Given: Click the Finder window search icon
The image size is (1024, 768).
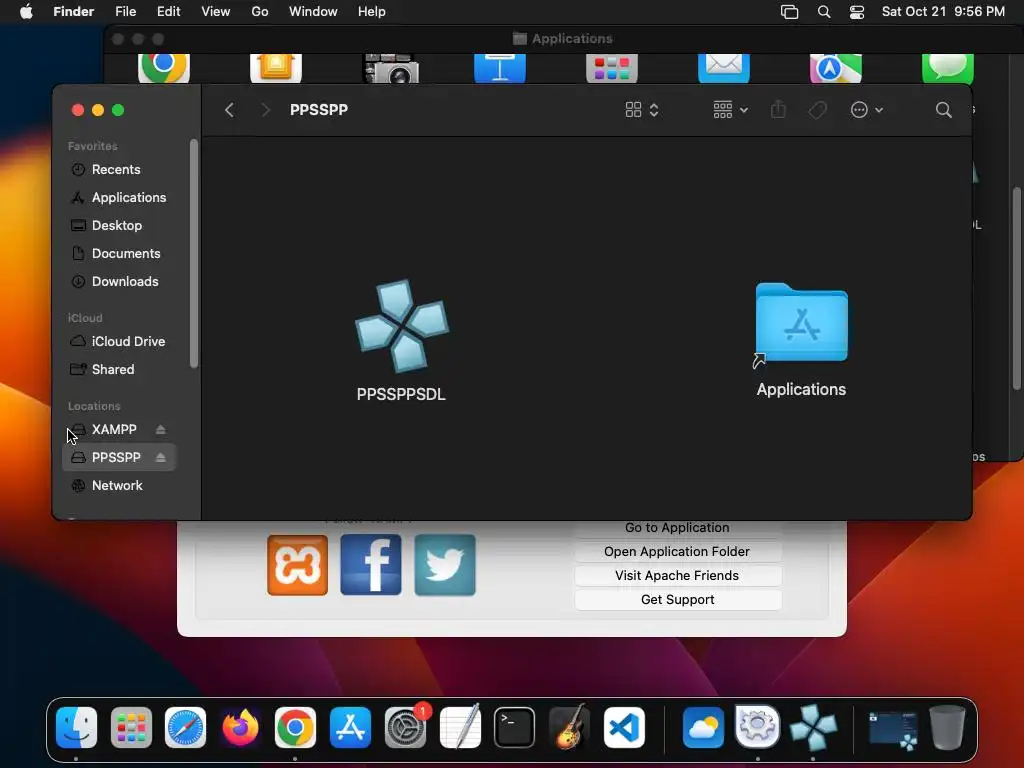Looking at the screenshot, I should 943,110.
